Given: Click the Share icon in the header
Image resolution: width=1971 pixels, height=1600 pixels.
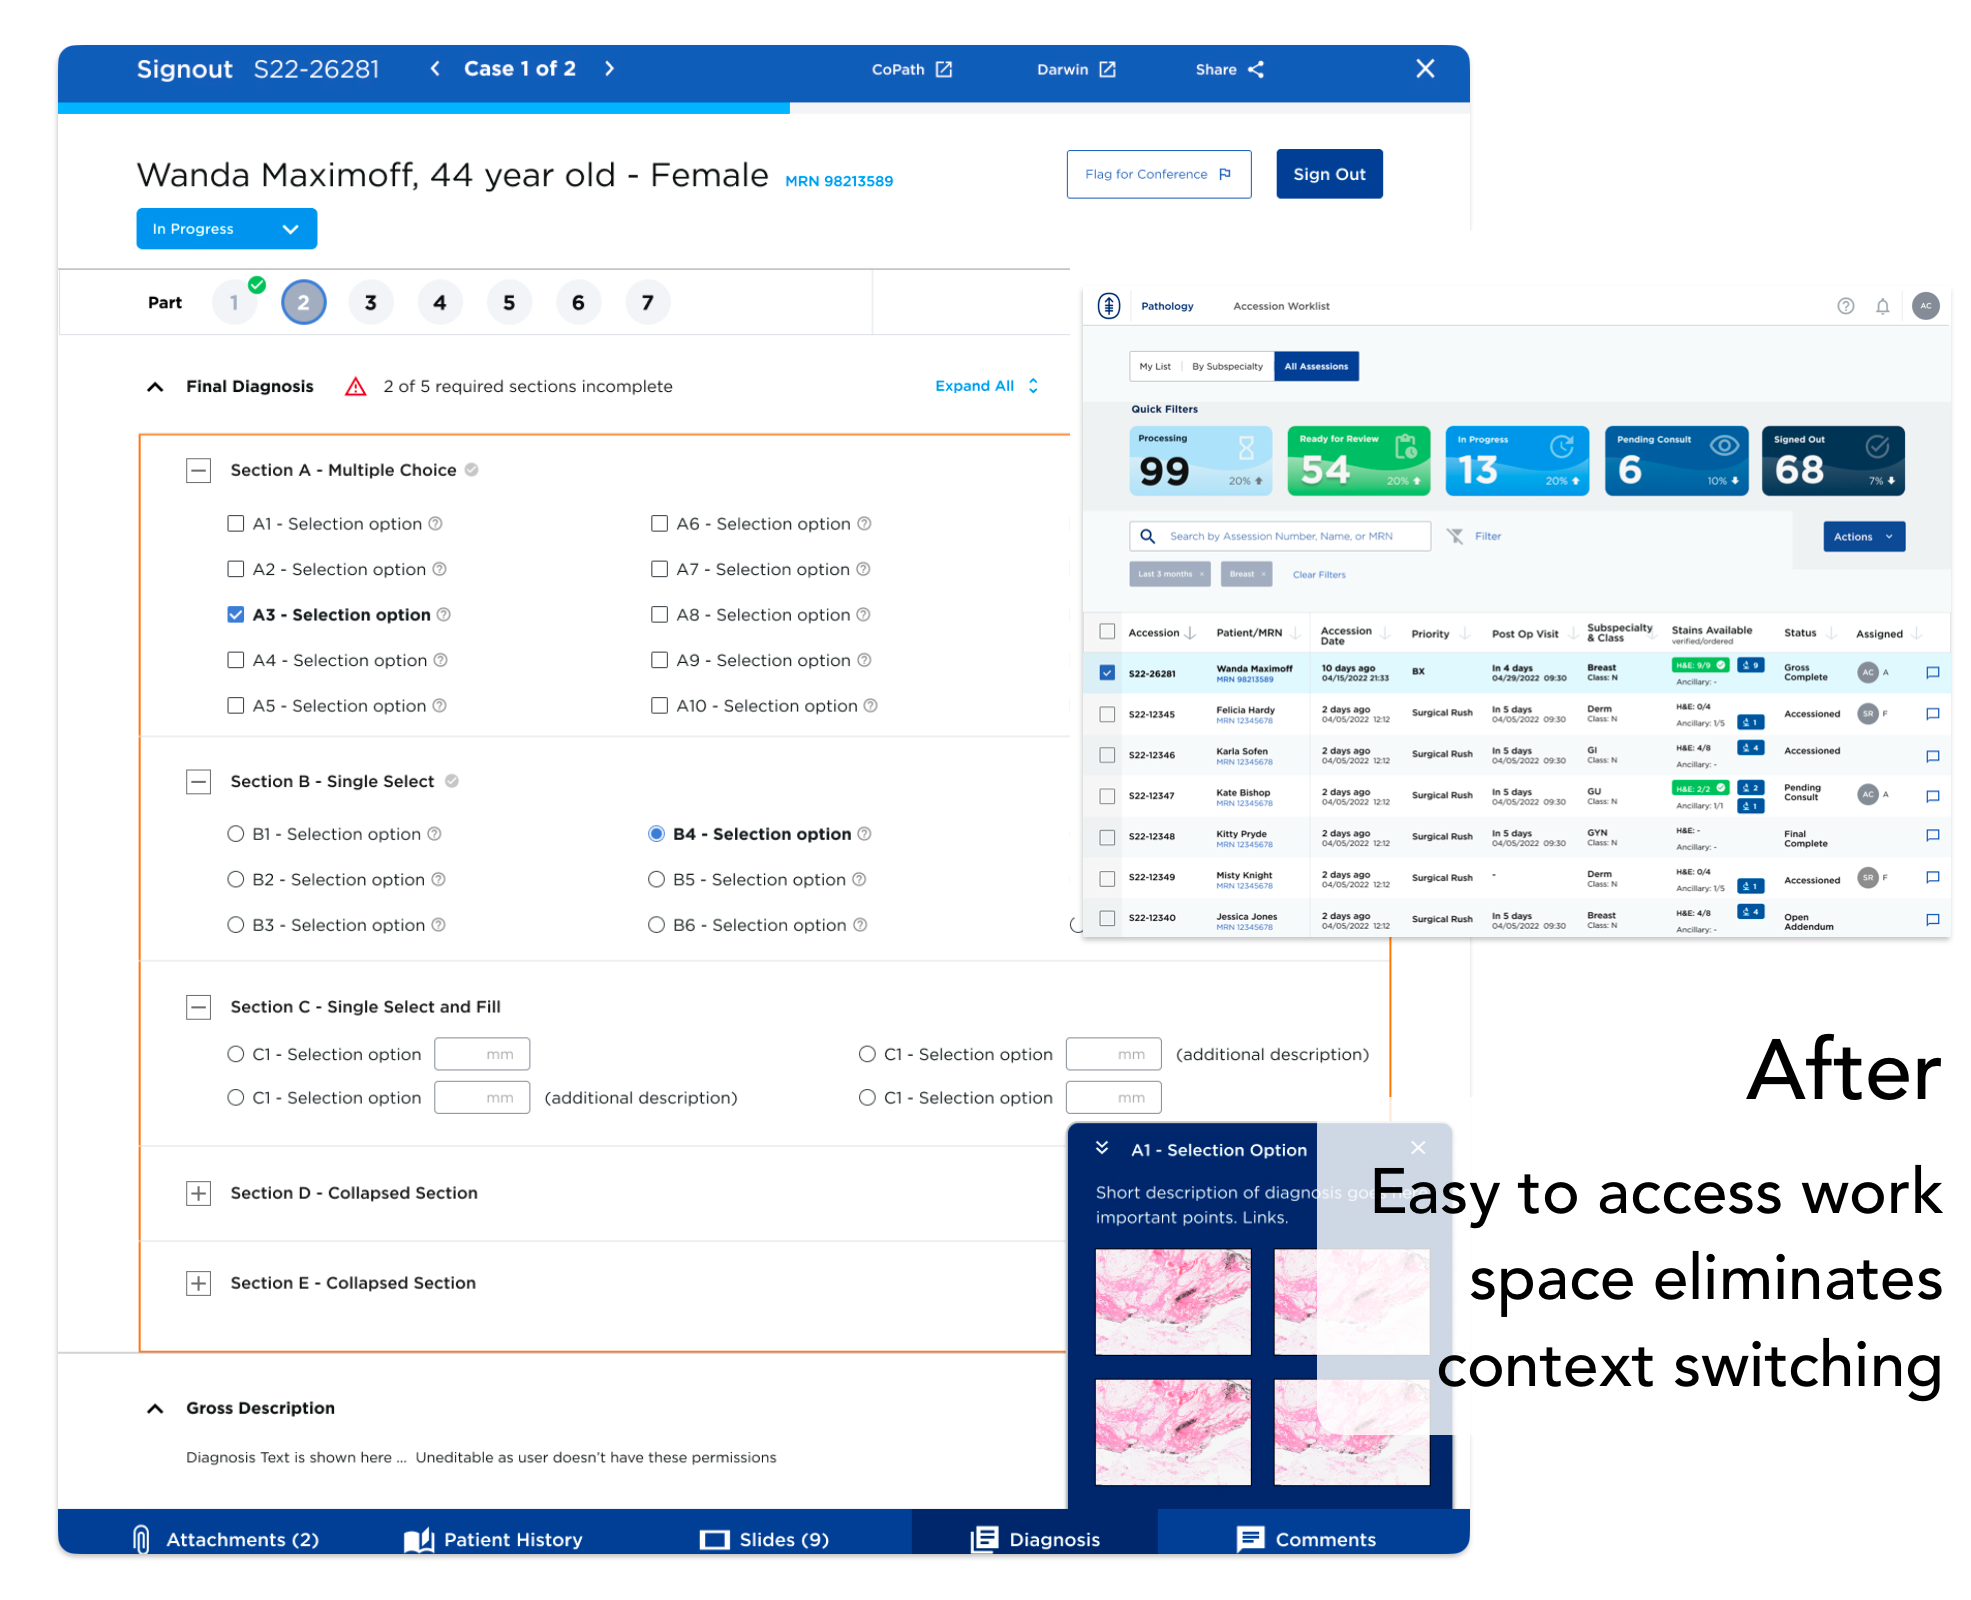Looking at the screenshot, I should [1257, 69].
